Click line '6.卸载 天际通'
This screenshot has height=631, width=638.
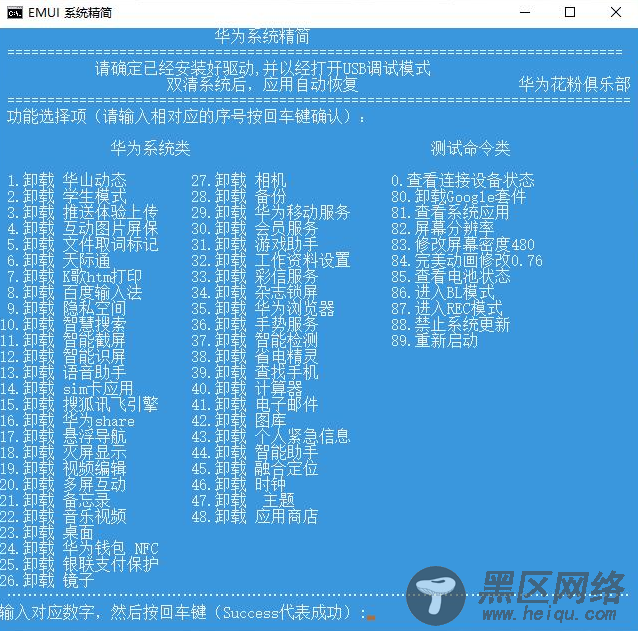[x=59, y=261]
